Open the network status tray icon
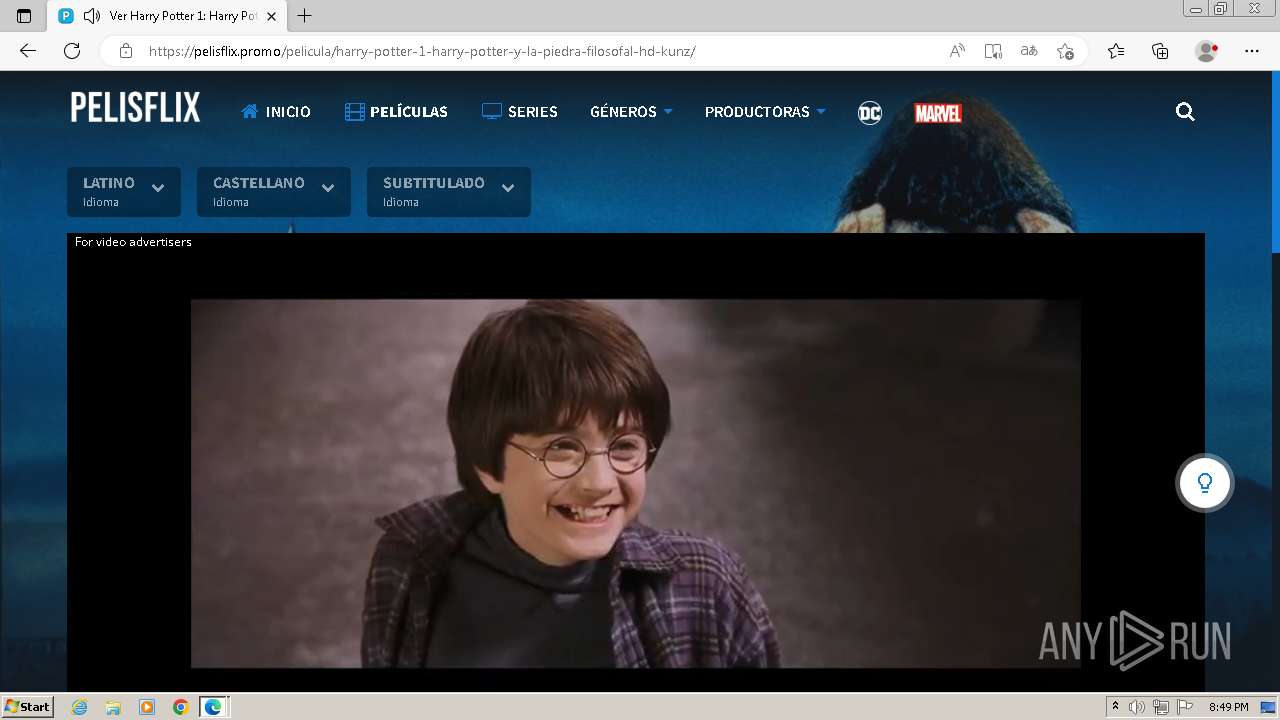Viewport: 1280px width, 720px height. (1161, 707)
